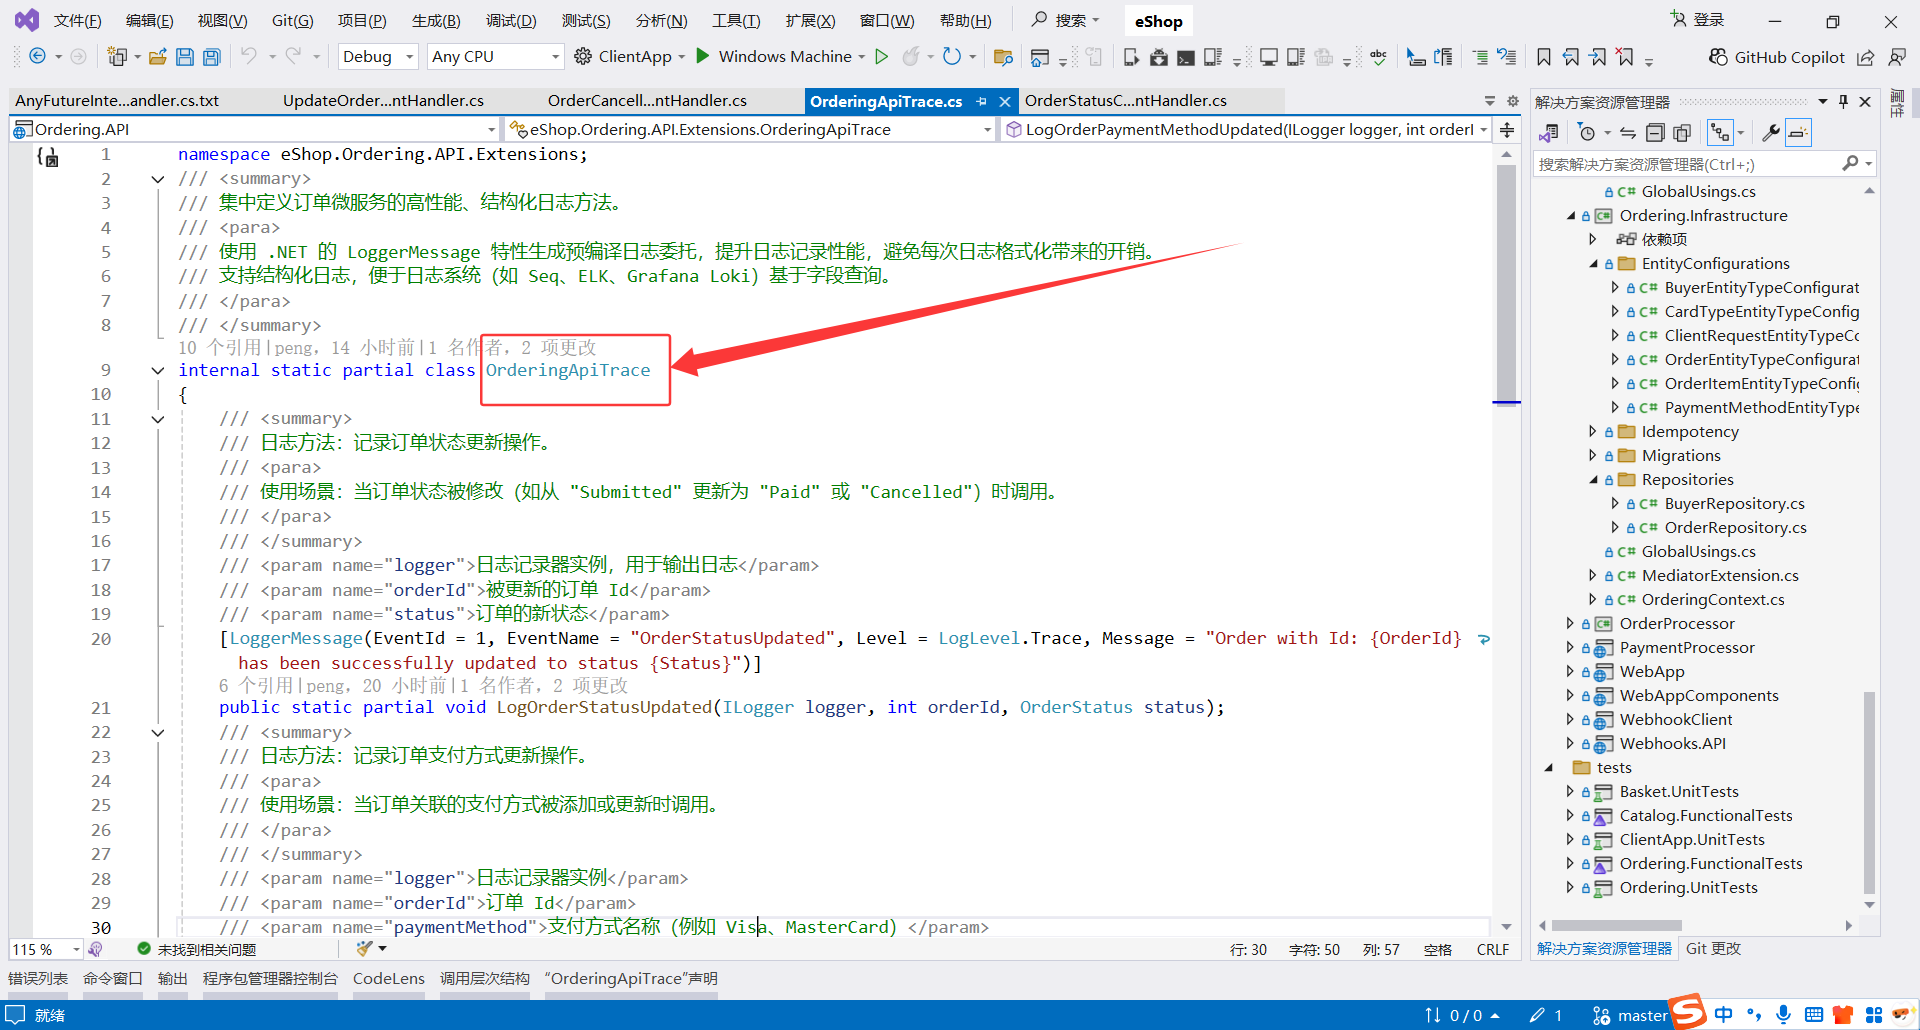This screenshot has width=1920, height=1030.
Task: Click the Sogou IME 中 language indicator
Action: (1724, 1015)
